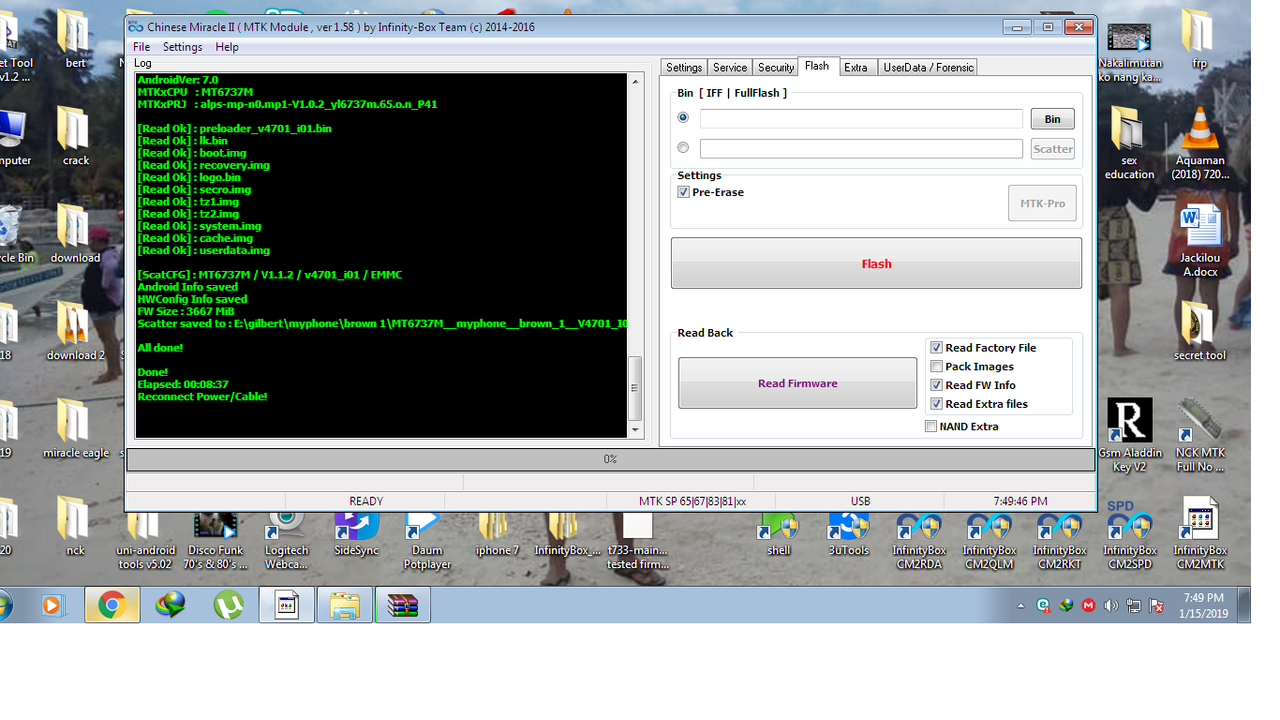1280x720 pixels.
Task: Click the READY status text
Action: pos(366,501)
